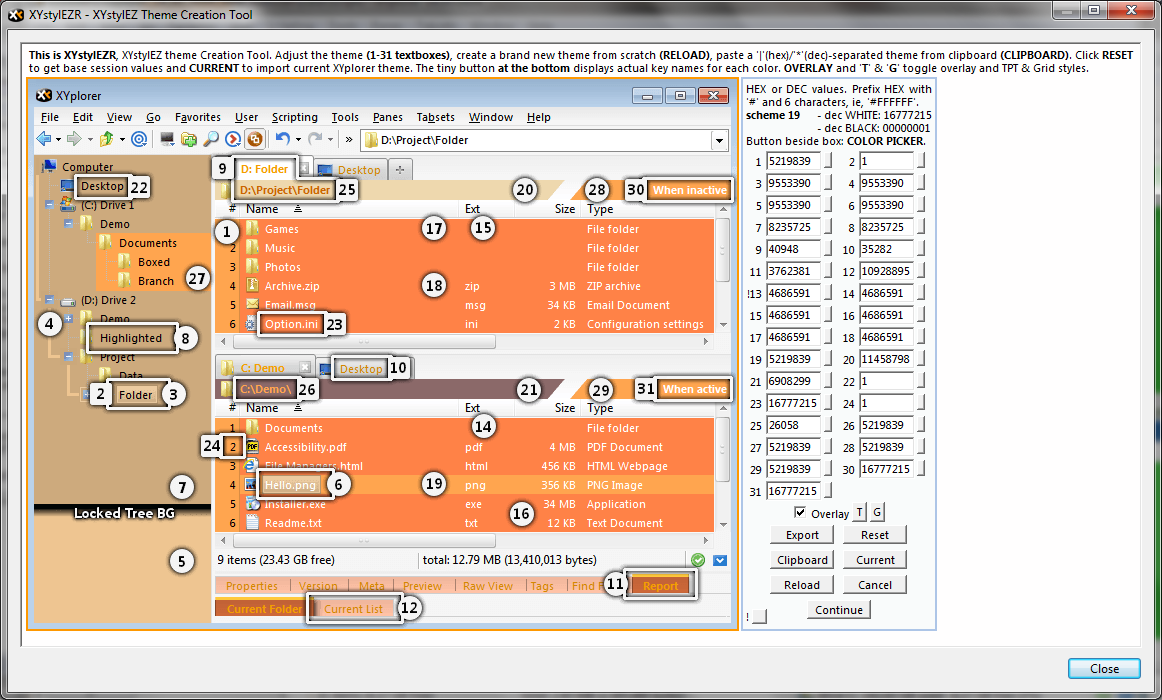Click the New Folder icon with green plus
1162x700 pixels.
click(x=189, y=139)
